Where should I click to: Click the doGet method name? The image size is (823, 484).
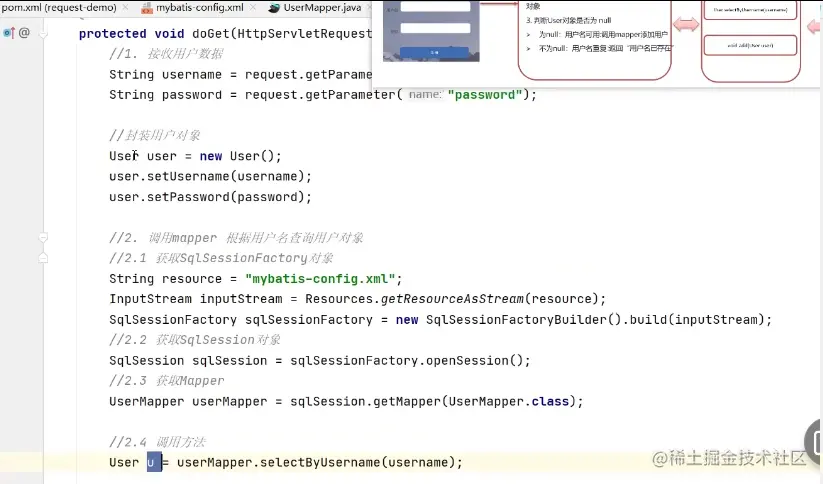[210, 34]
